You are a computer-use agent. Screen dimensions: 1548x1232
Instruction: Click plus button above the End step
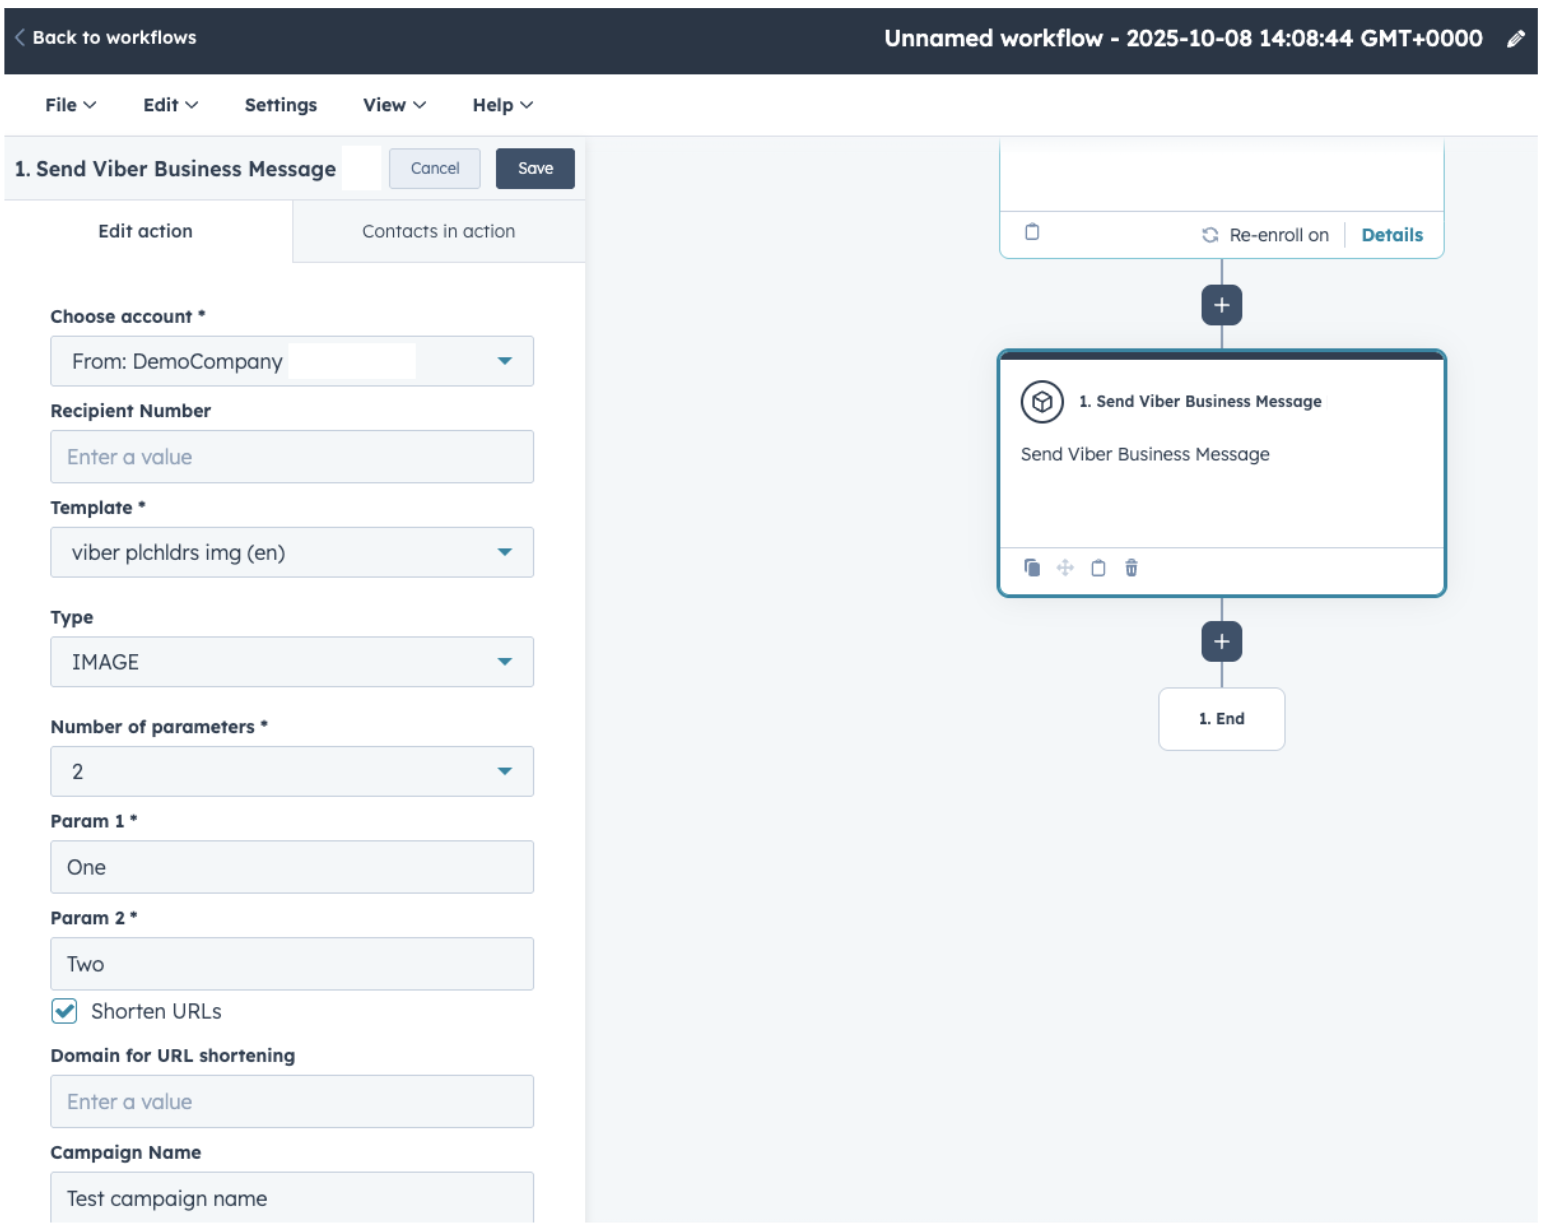1221,642
